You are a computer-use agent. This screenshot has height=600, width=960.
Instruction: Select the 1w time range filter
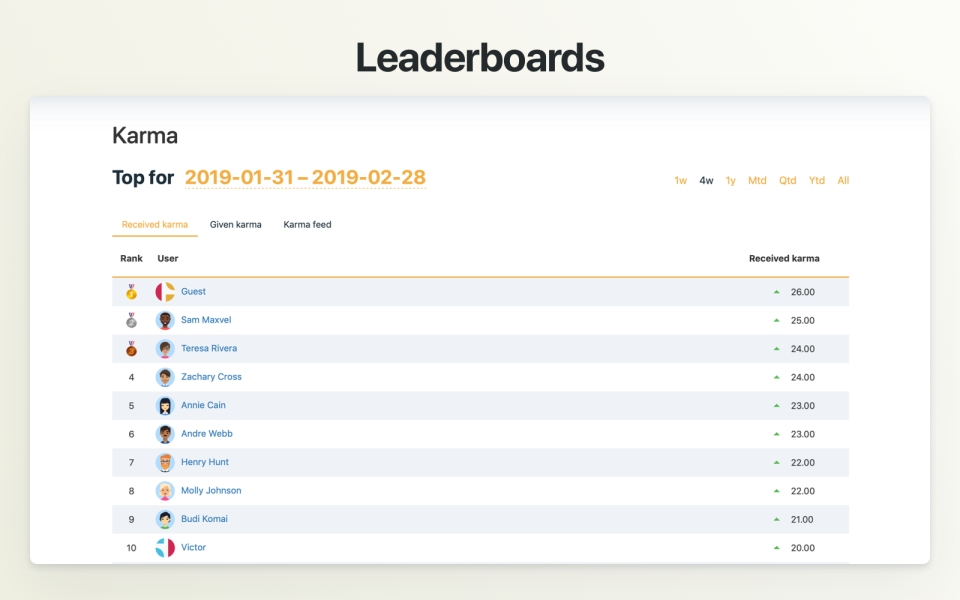680,181
